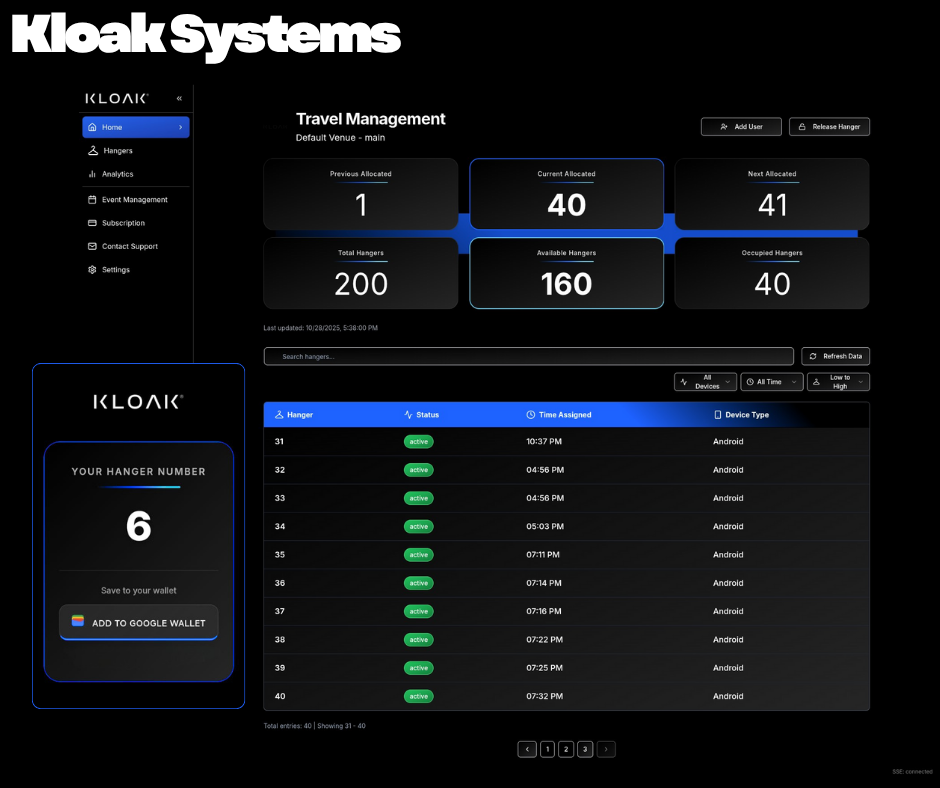Viewport: 940px width, 788px height.
Task: Collapse the sidebar with the double-chevron toggle
Action: point(179,98)
